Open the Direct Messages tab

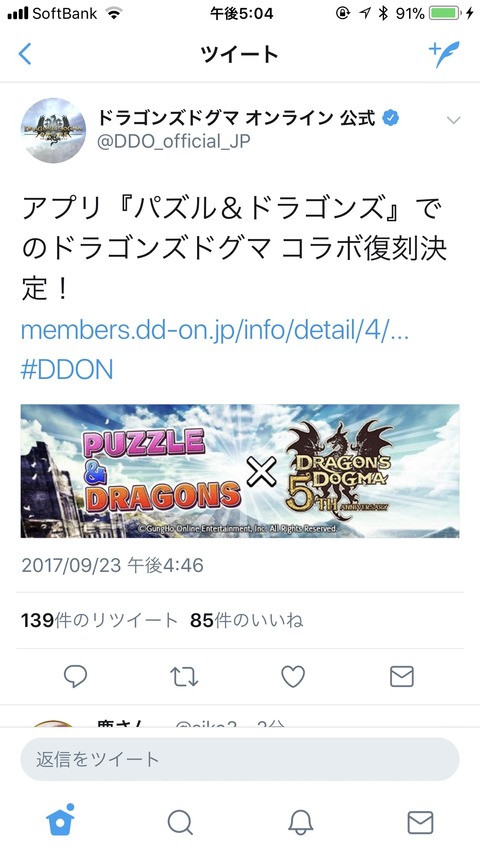click(420, 822)
